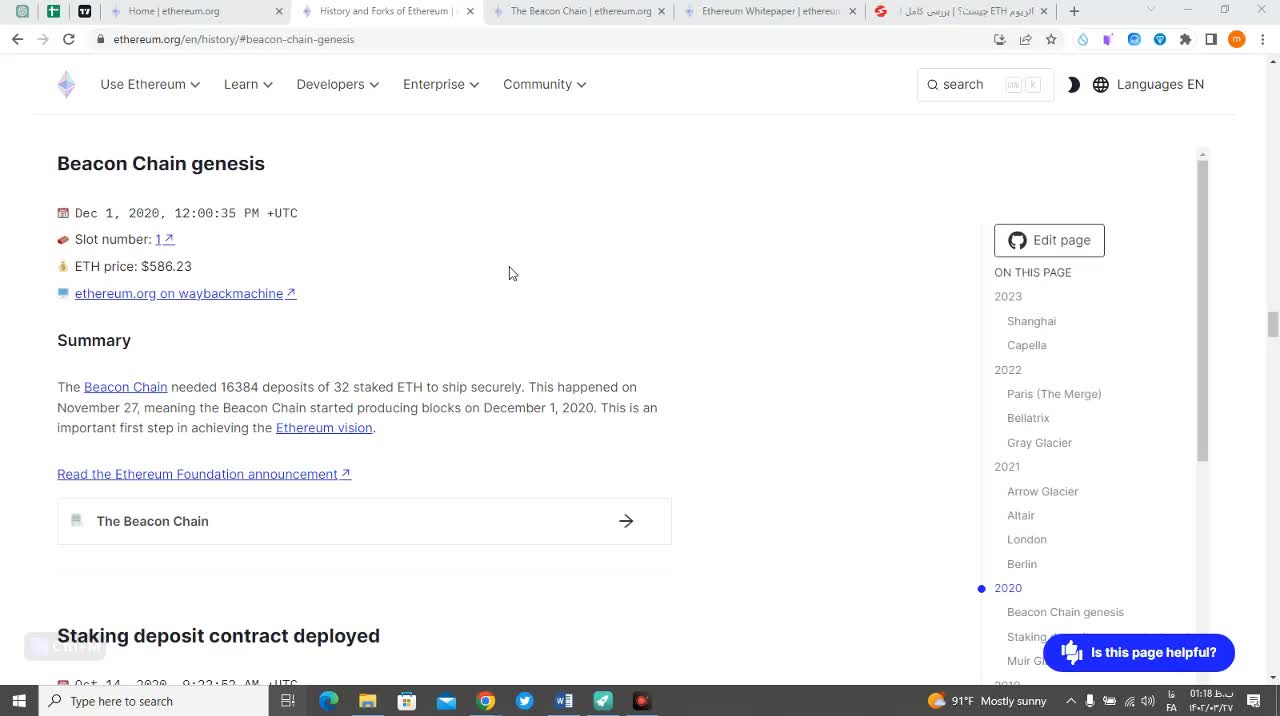Open the Developers dropdown menu
This screenshot has width=1280, height=716.
point(337,85)
